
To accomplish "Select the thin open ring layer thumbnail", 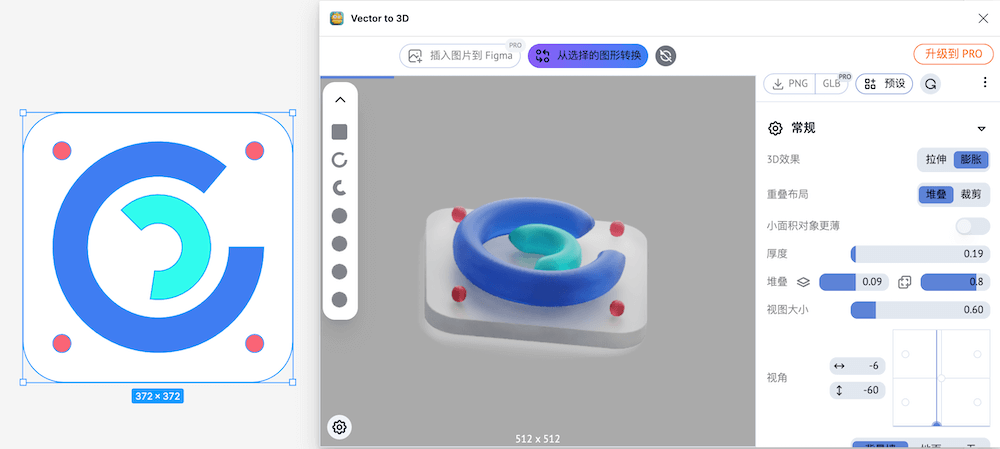I will [340, 160].
